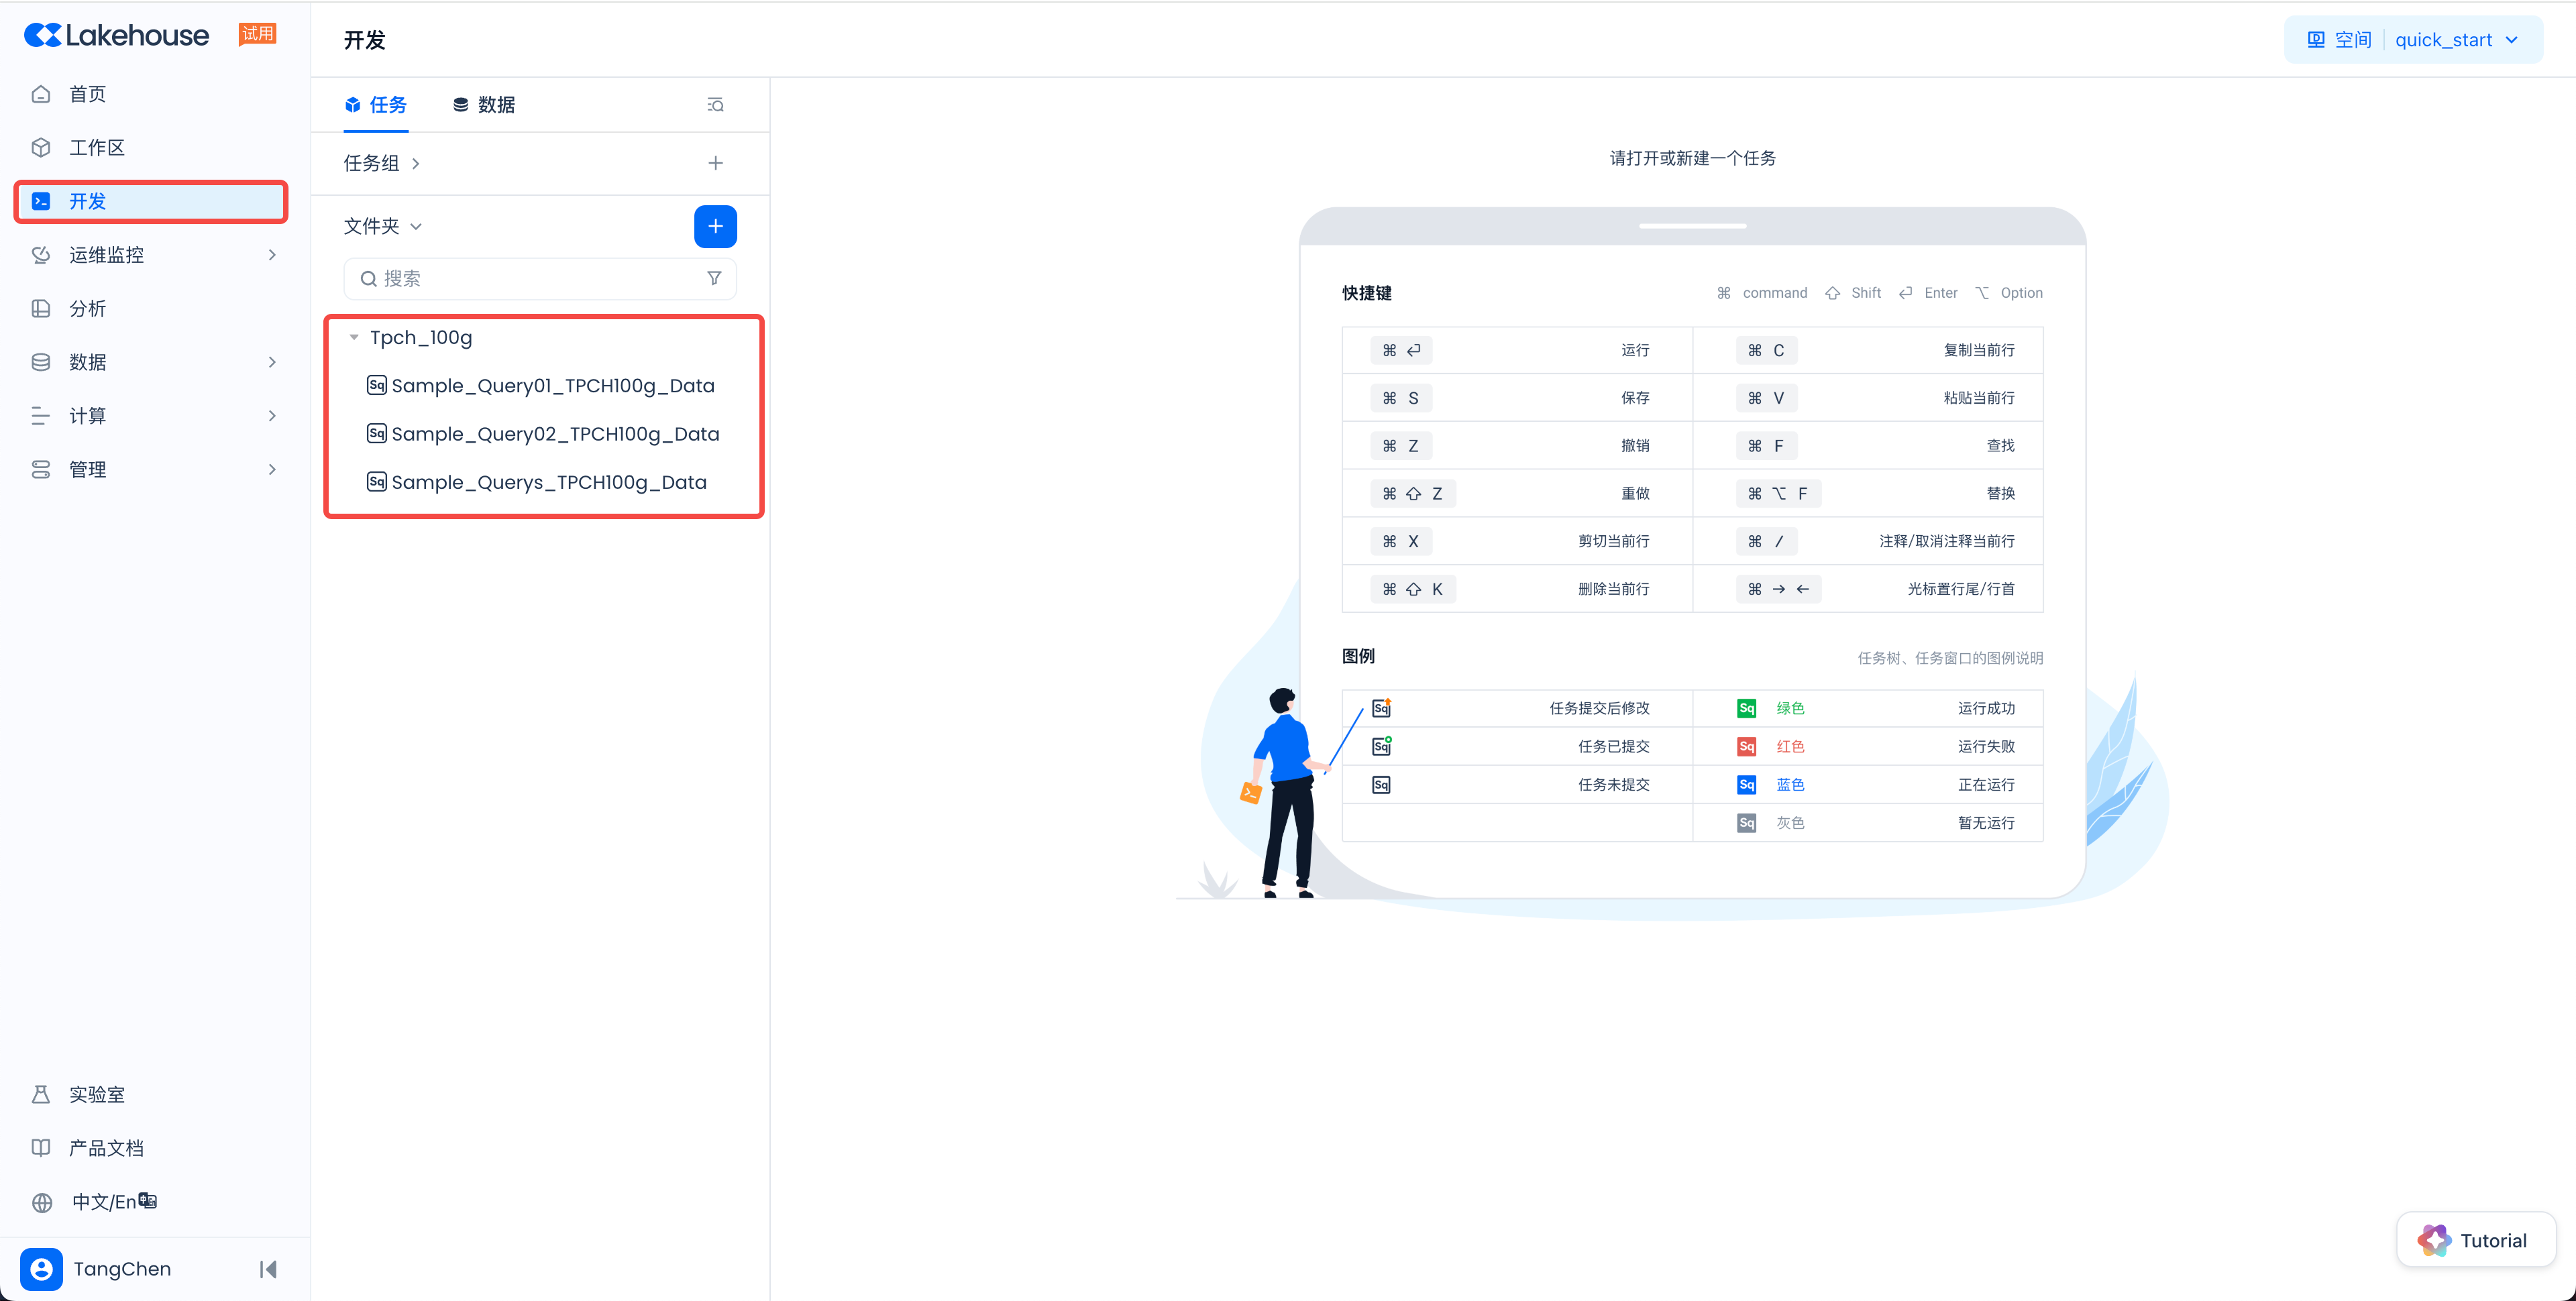
Task: Click the search-list icon beside the 数据 tab
Action: [715, 105]
